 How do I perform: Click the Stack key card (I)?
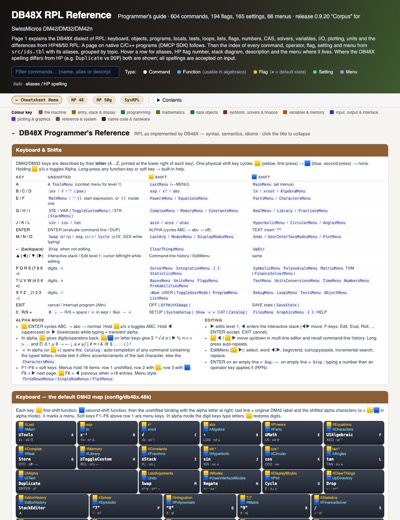click(169, 457)
